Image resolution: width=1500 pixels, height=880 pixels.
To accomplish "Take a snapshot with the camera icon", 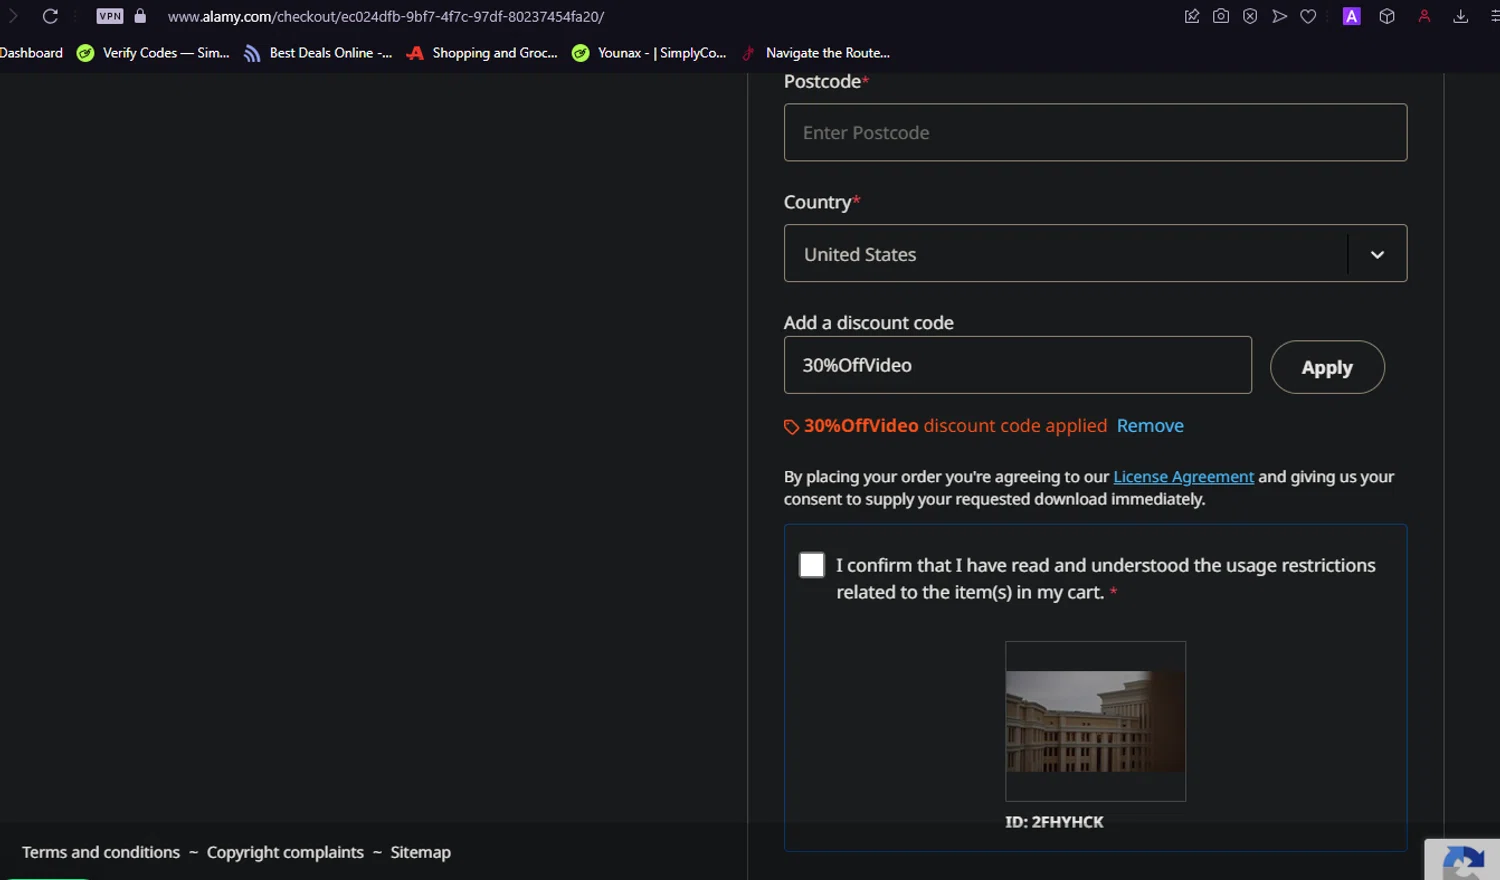I will pos(1221,16).
